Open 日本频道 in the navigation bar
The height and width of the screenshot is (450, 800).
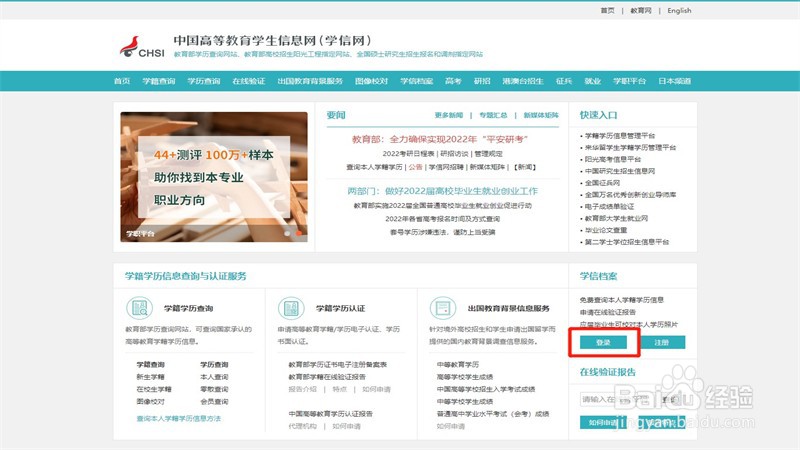pyautogui.click(x=674, y=81)
